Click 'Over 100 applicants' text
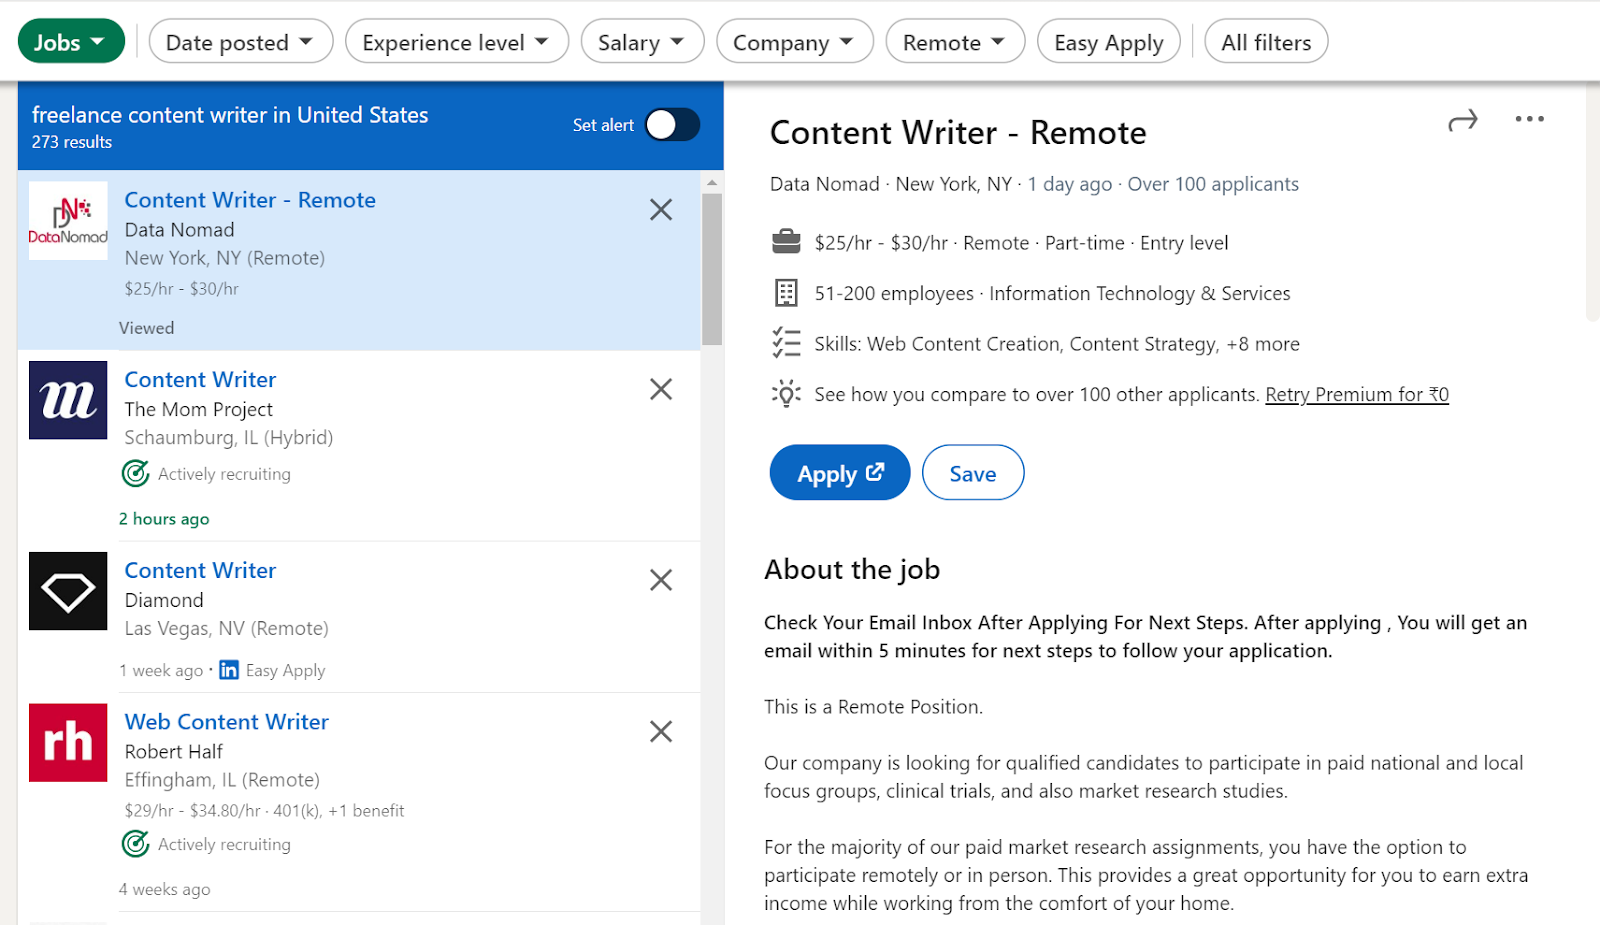This screenshot has width=1600, height=925. pyautogui.click(x=1213, y=184)
